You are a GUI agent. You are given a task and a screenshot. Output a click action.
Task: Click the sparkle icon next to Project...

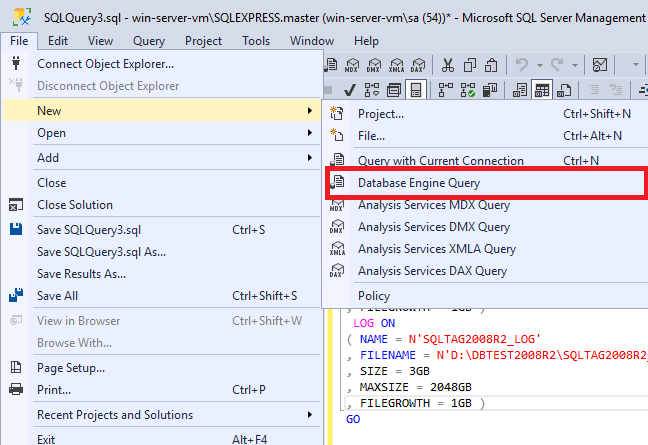[x=336, y=113]
